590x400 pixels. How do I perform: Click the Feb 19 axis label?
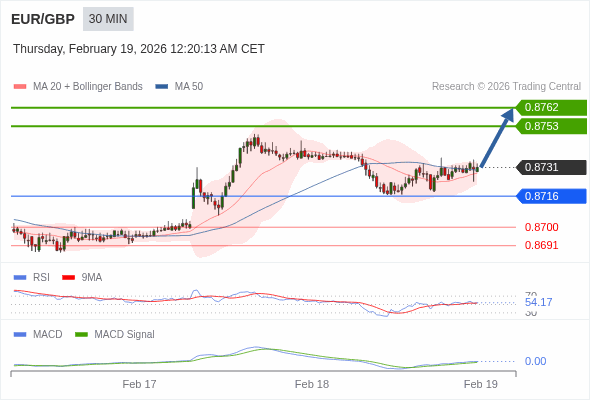point(481,384)
